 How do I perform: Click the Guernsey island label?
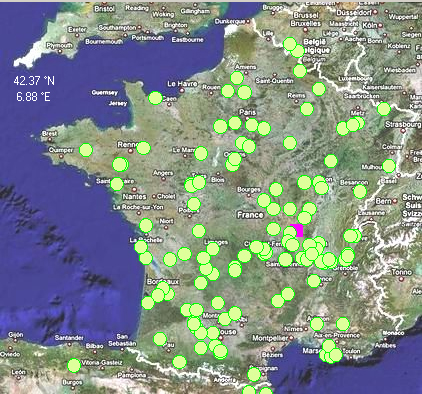[105, 92]
